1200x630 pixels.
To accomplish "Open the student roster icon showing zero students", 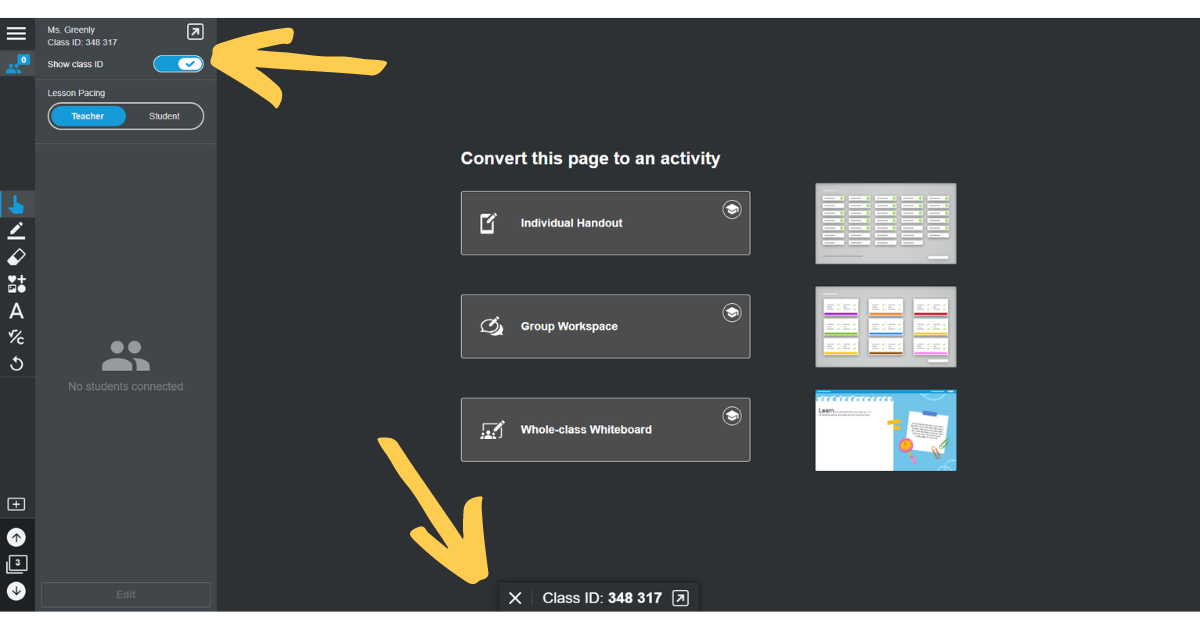I will (x=16, y=64).
